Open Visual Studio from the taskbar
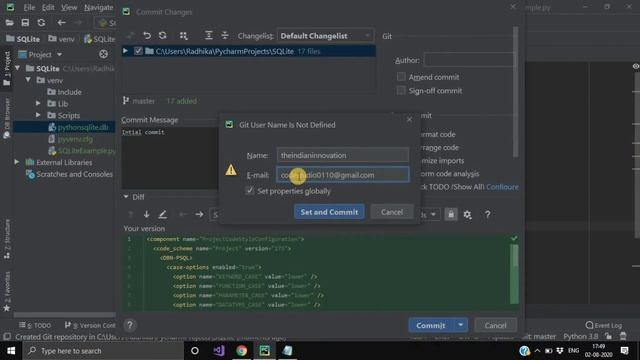The image size is (640, 360). tap(219, 351)
